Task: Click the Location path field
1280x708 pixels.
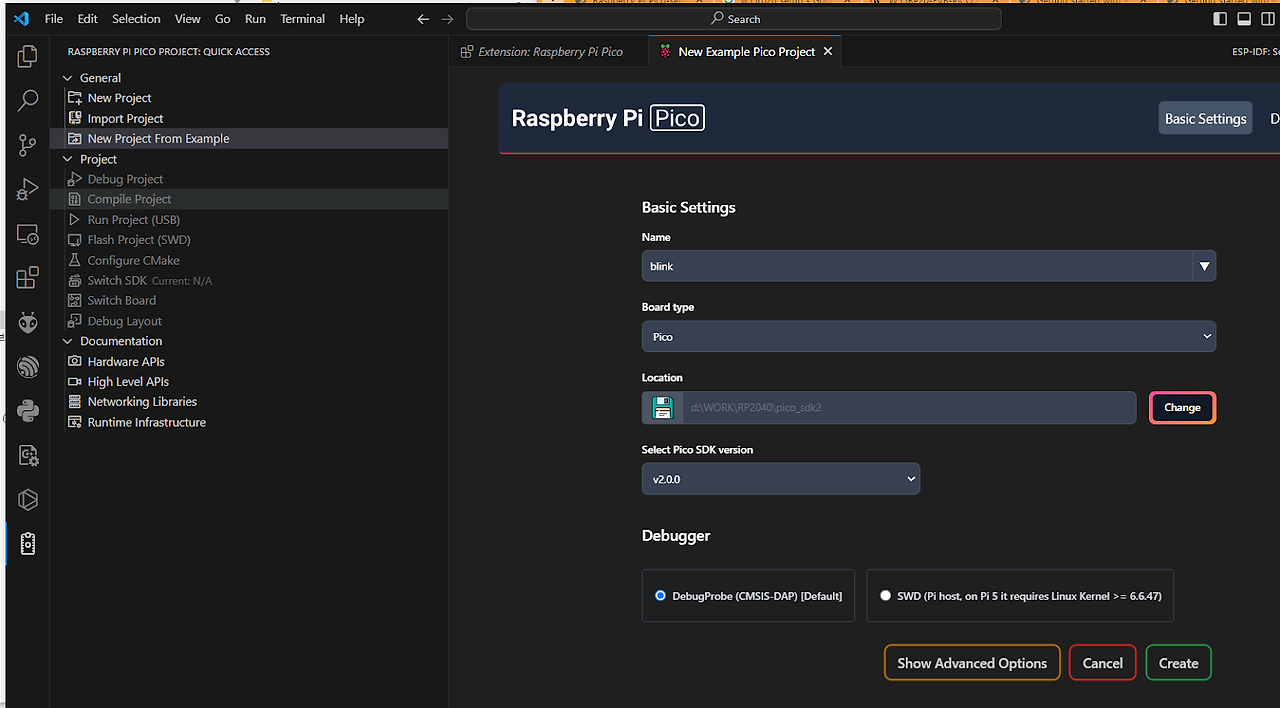Action: click(909, 407)
